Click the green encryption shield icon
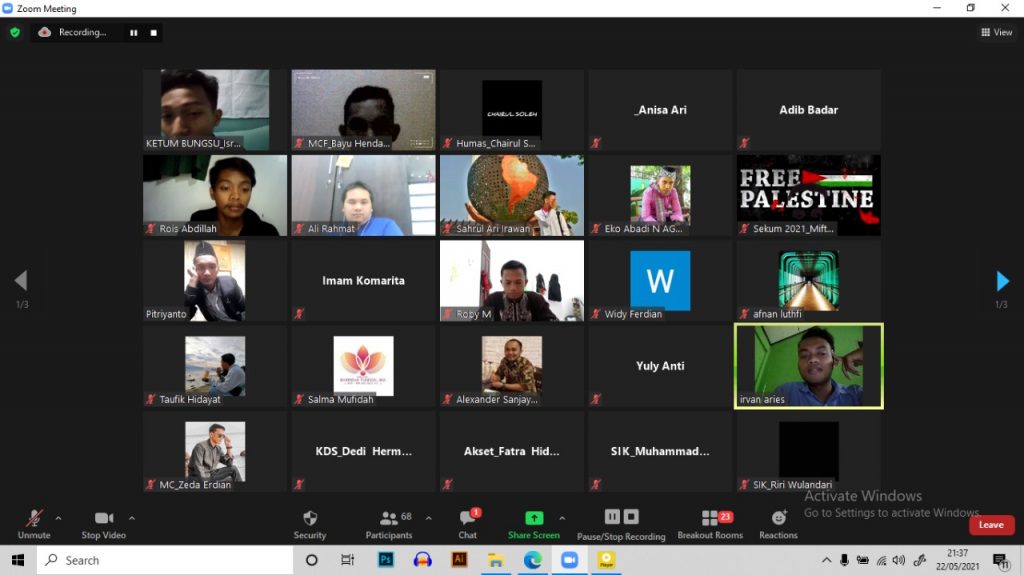 (15, 32)
